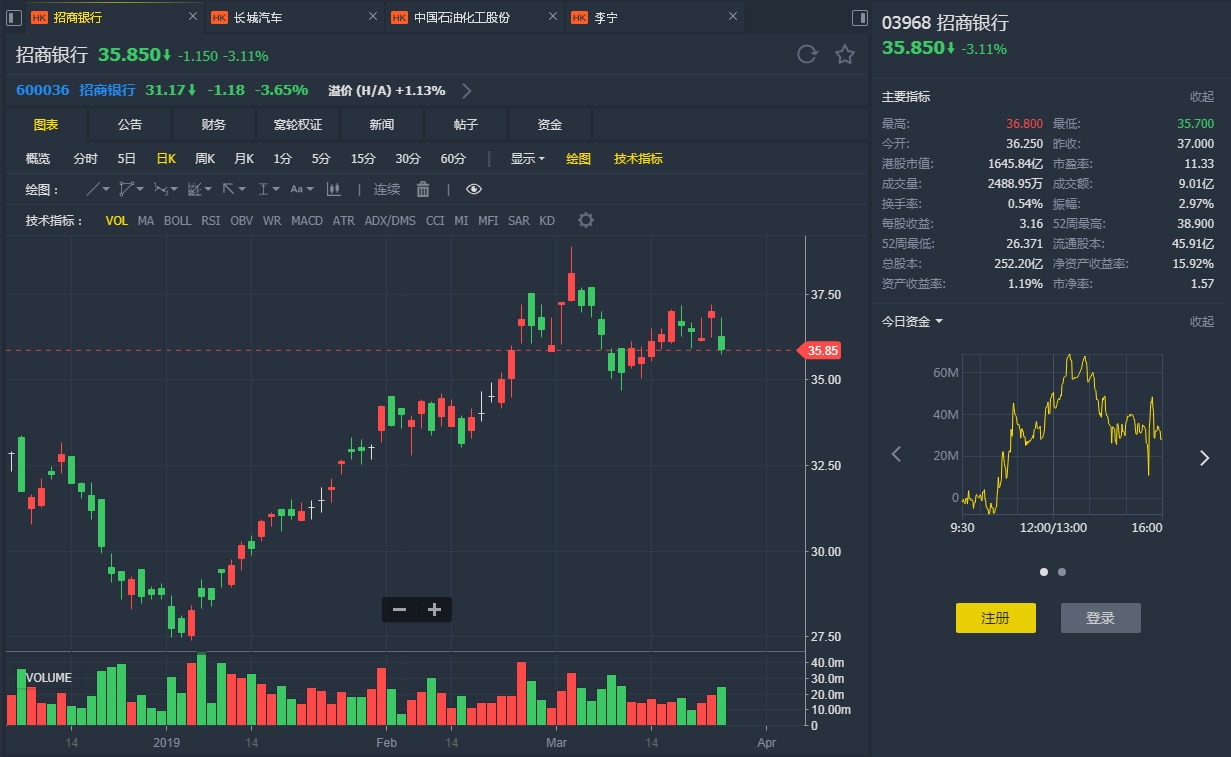The image size is (1231, 757).
Task: Open the arrow tool dropdown arrow
Action: (x=242, y=189)
